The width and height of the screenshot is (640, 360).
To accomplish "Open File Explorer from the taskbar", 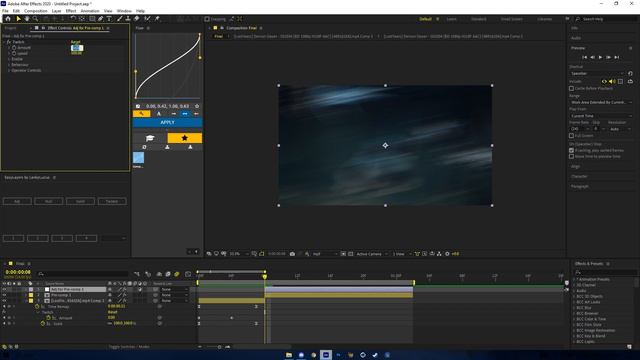I will [x=289, y=355].
